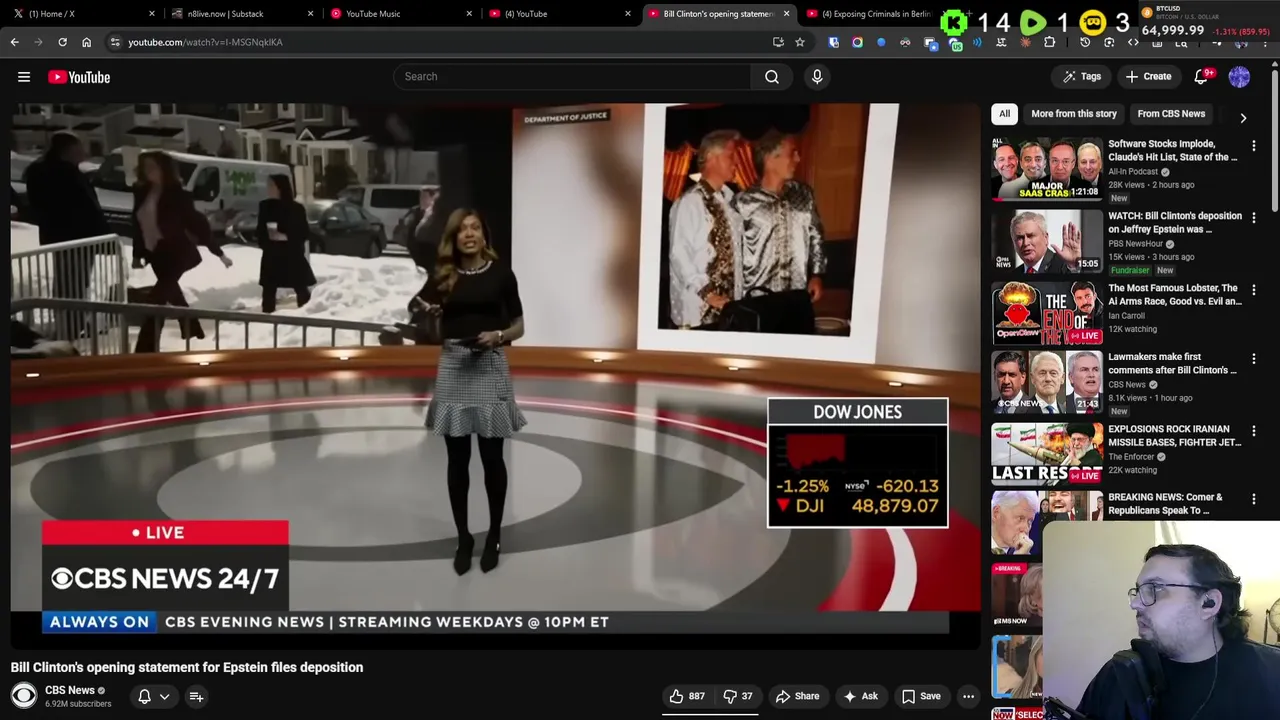
Task: Open options for the WATCH: Bill Clinton's deposition video
Action: pos(1254,218)
